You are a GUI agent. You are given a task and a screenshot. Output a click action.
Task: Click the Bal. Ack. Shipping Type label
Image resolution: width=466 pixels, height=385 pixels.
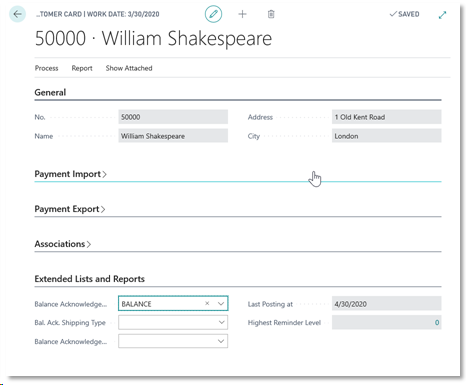(x=70, y=322)
